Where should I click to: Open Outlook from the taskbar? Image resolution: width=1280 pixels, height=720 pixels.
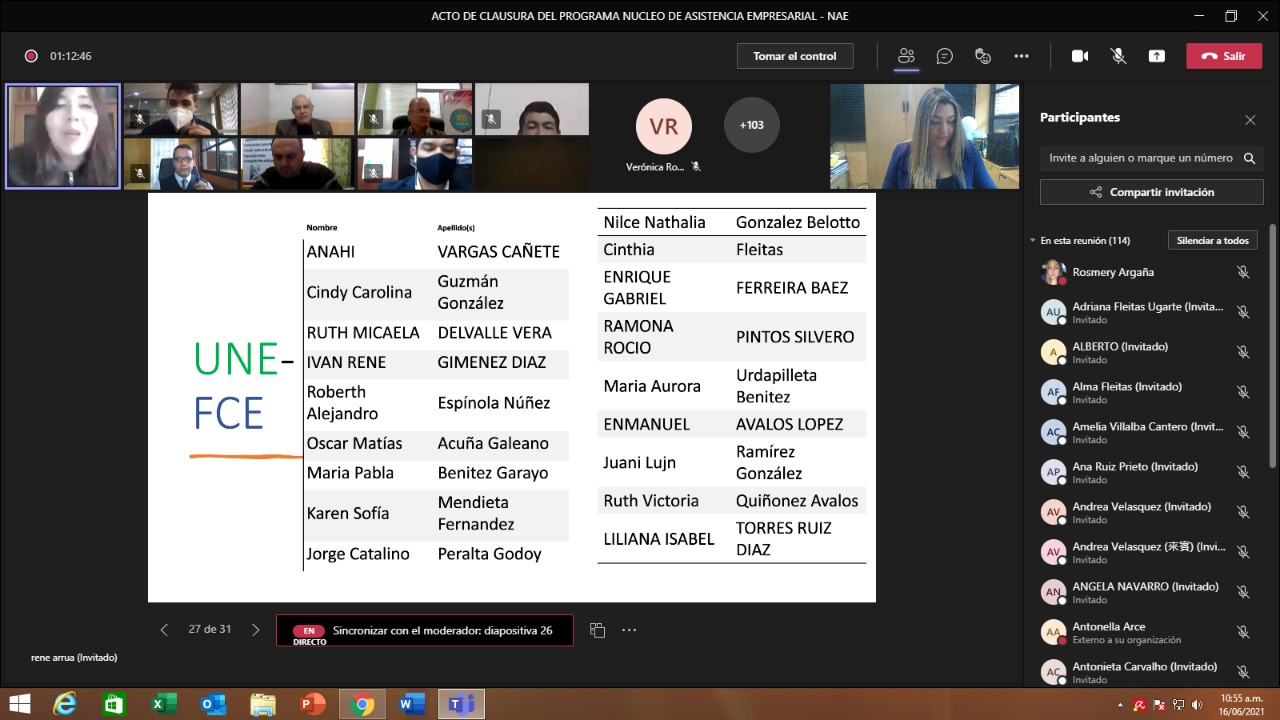tap(213, 704)
